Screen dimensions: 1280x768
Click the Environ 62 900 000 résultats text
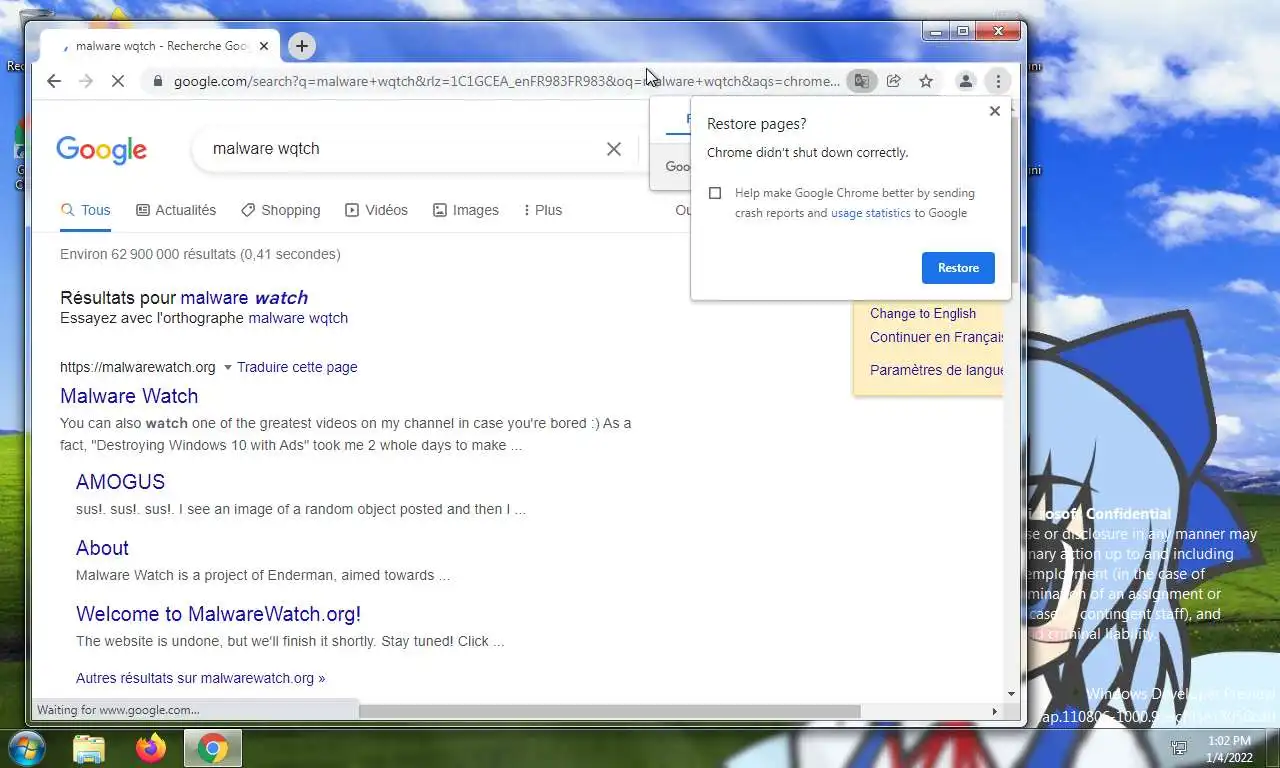(x=200, y=254)
